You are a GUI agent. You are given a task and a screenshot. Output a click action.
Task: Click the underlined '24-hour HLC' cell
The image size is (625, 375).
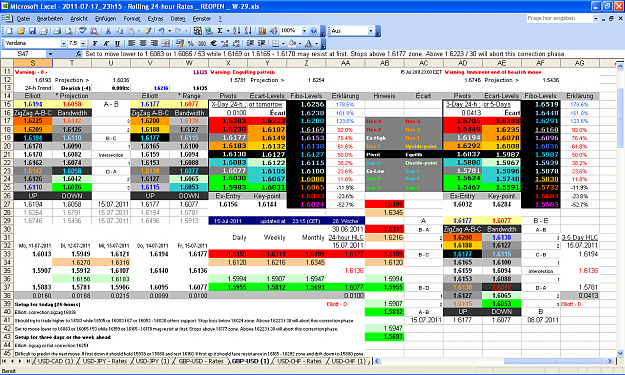click(x=346, y=238)
